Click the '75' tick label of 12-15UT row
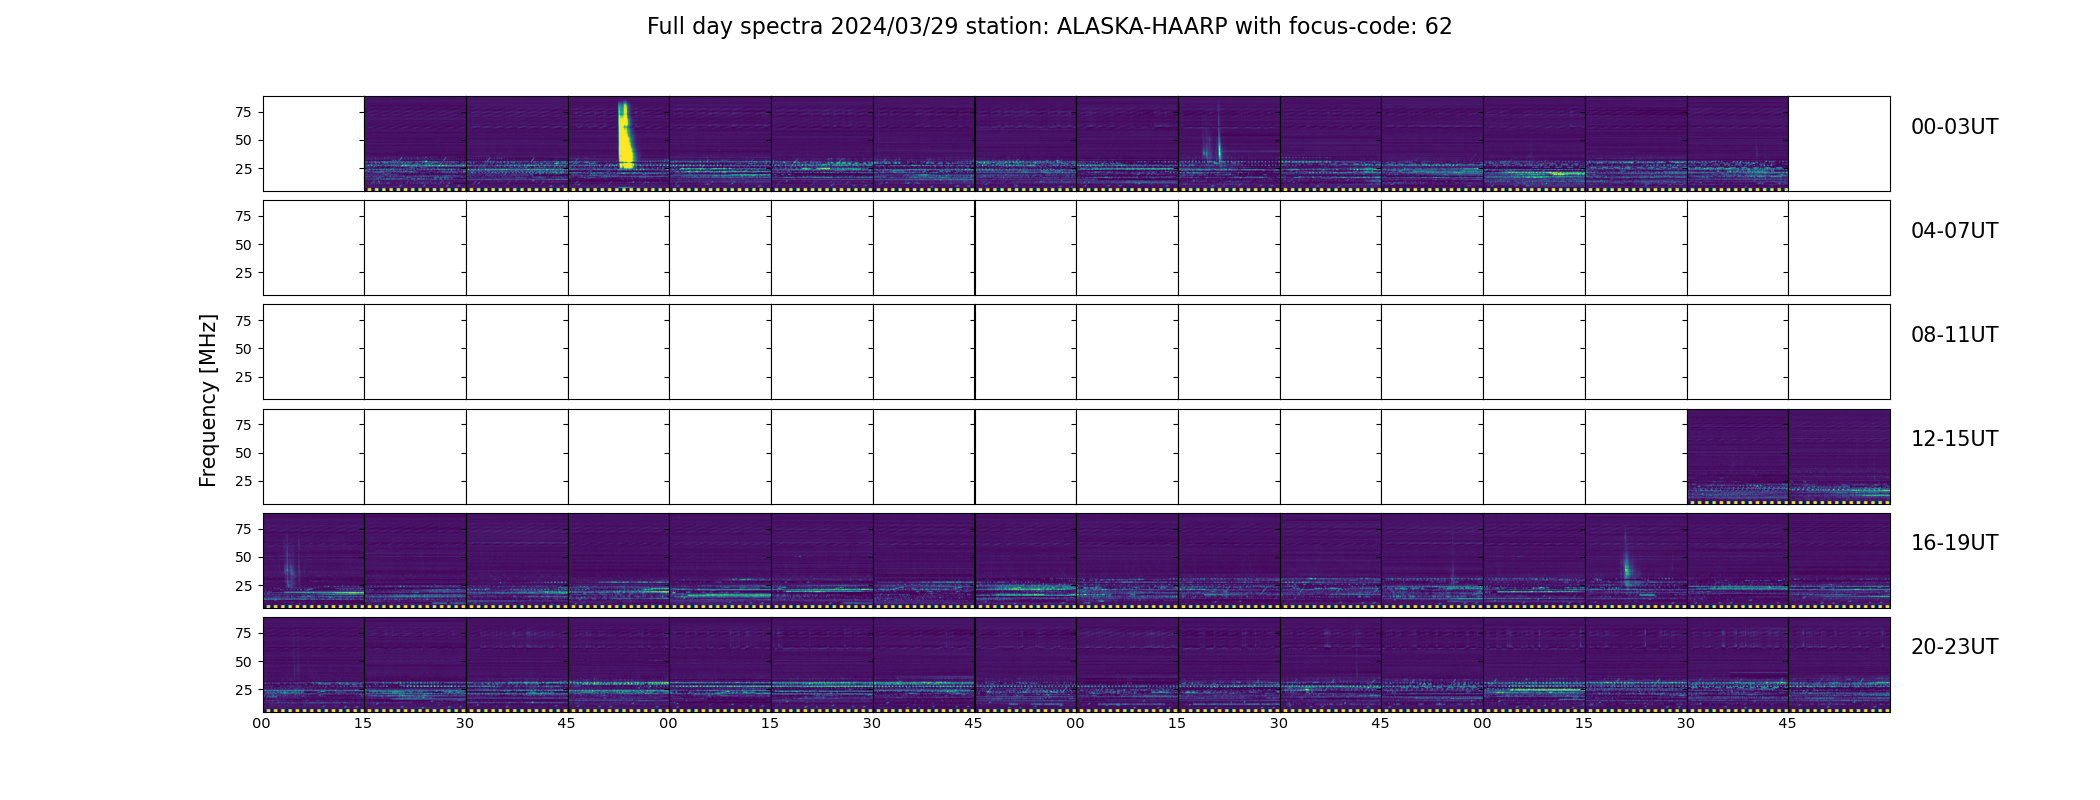The image size is (2100, 800). tap(243, 425)
